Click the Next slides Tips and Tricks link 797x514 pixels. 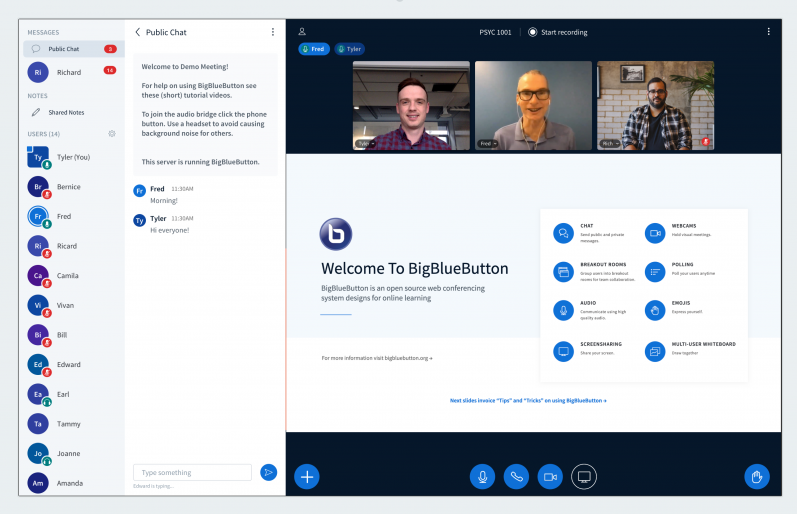coord(528,401)
